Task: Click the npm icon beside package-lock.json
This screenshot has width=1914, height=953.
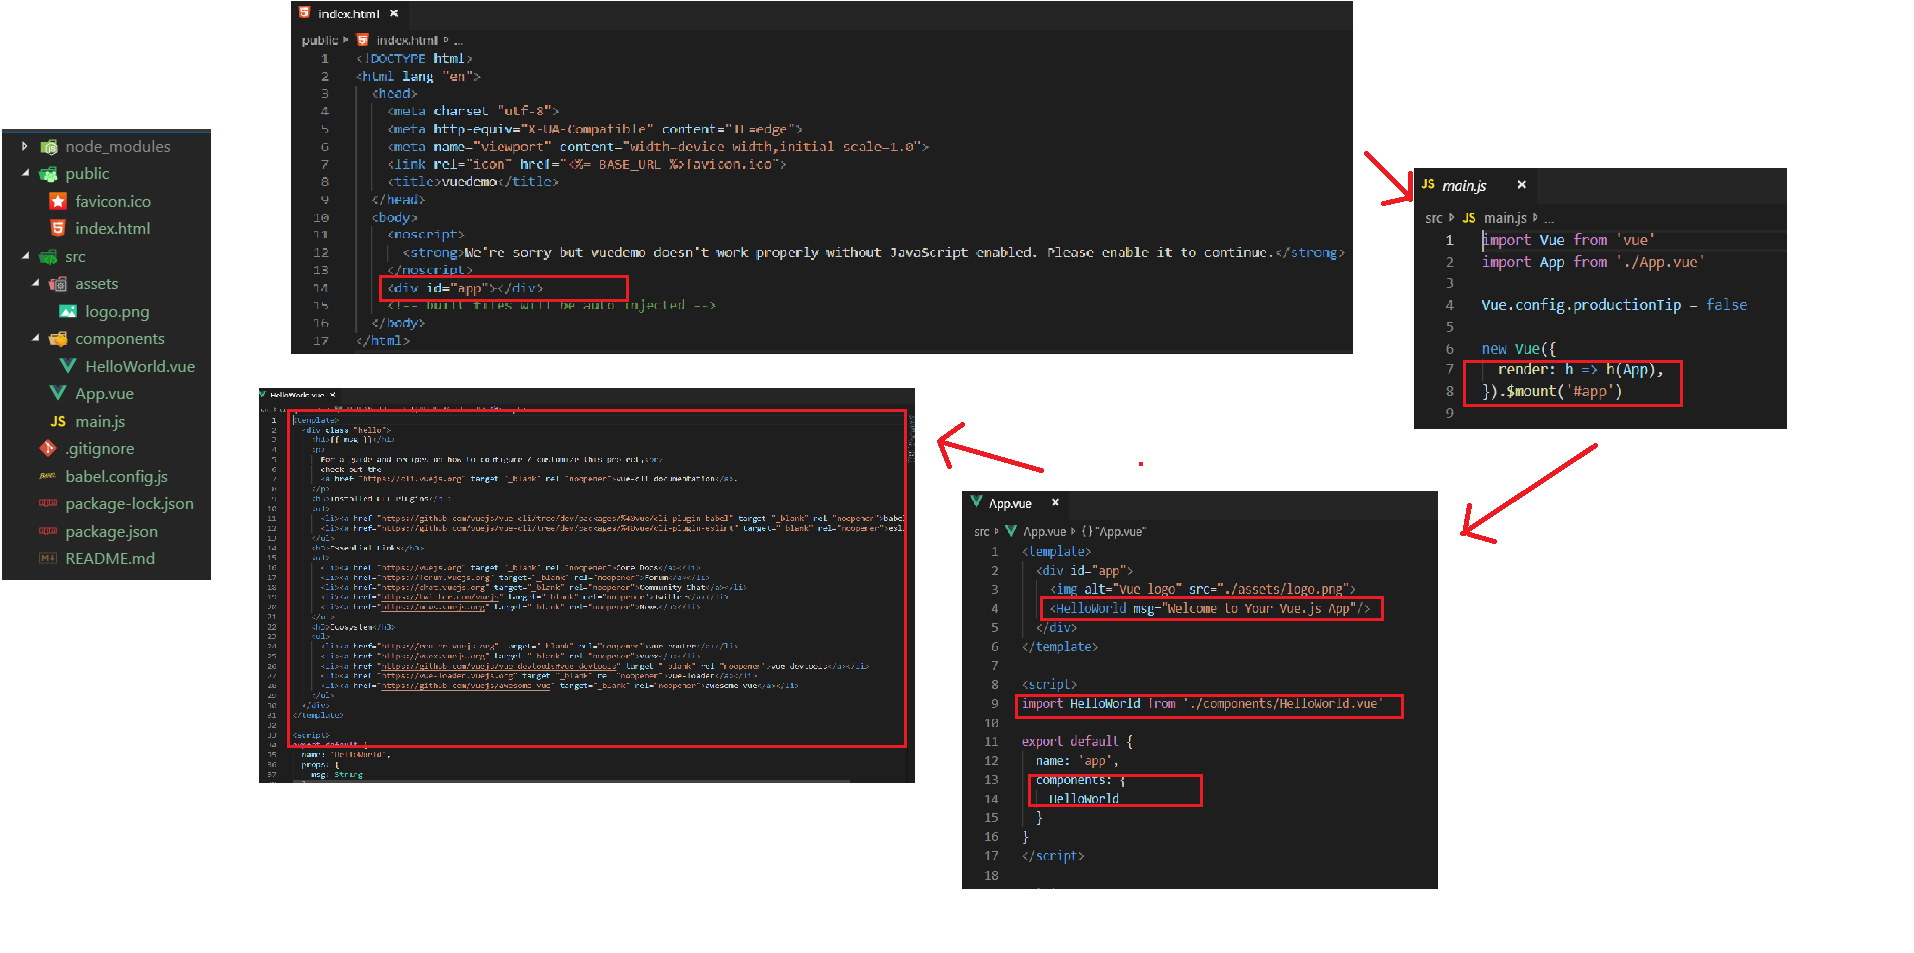Action: tap(48, 503)
